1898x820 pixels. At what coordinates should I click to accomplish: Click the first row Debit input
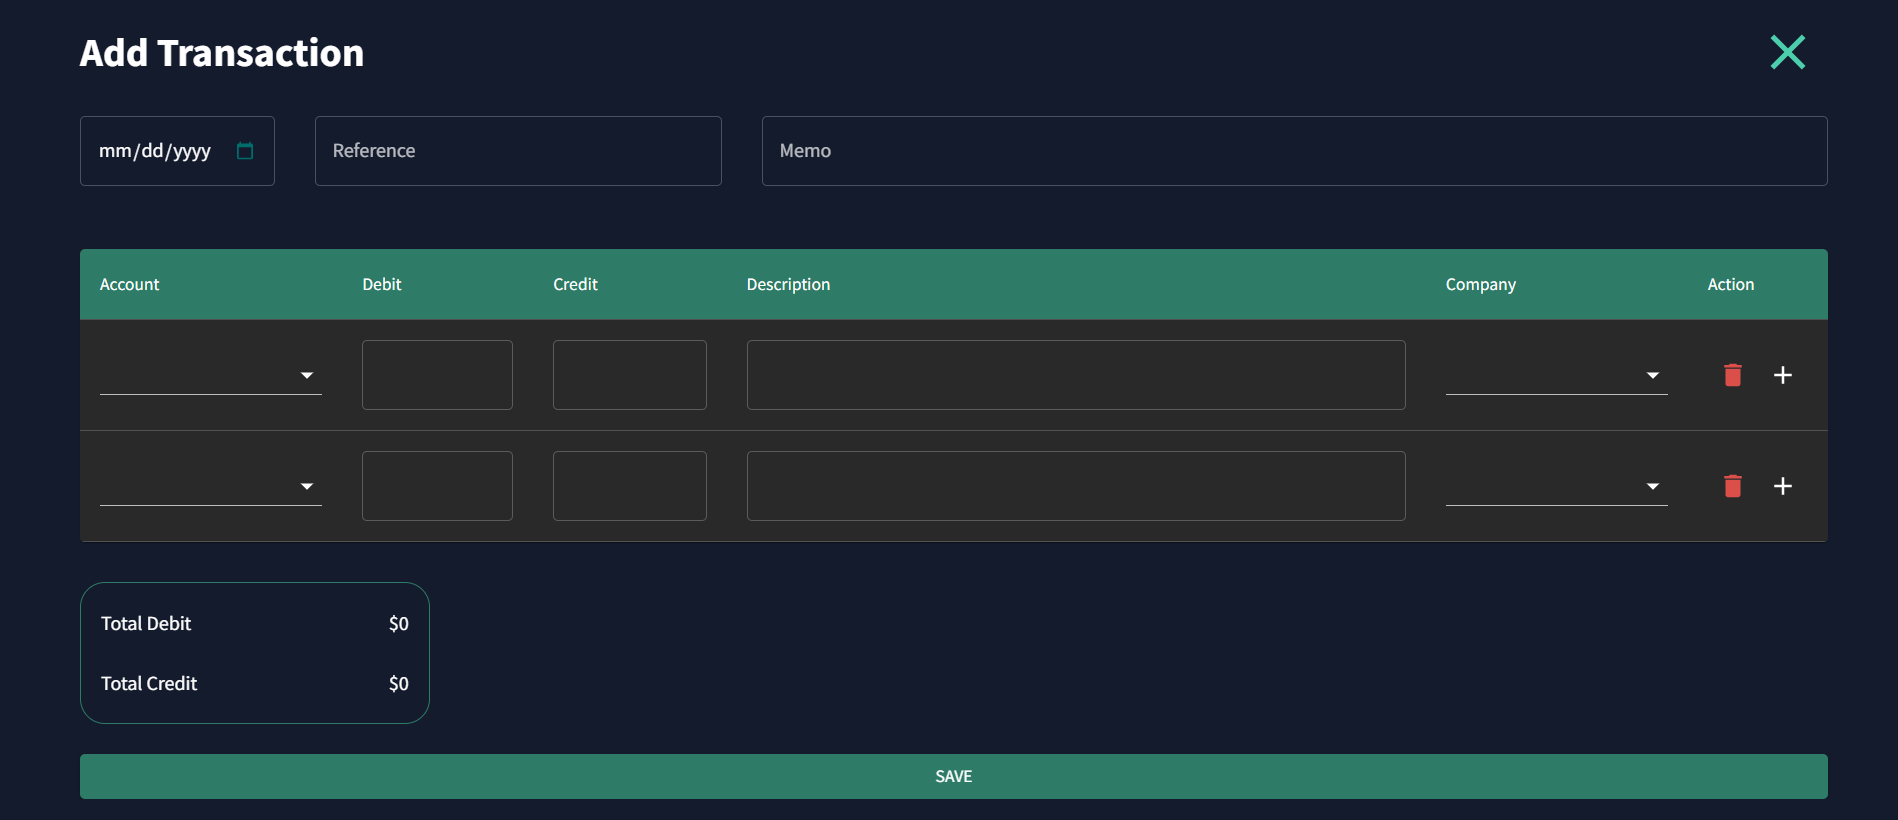(437, 375)
